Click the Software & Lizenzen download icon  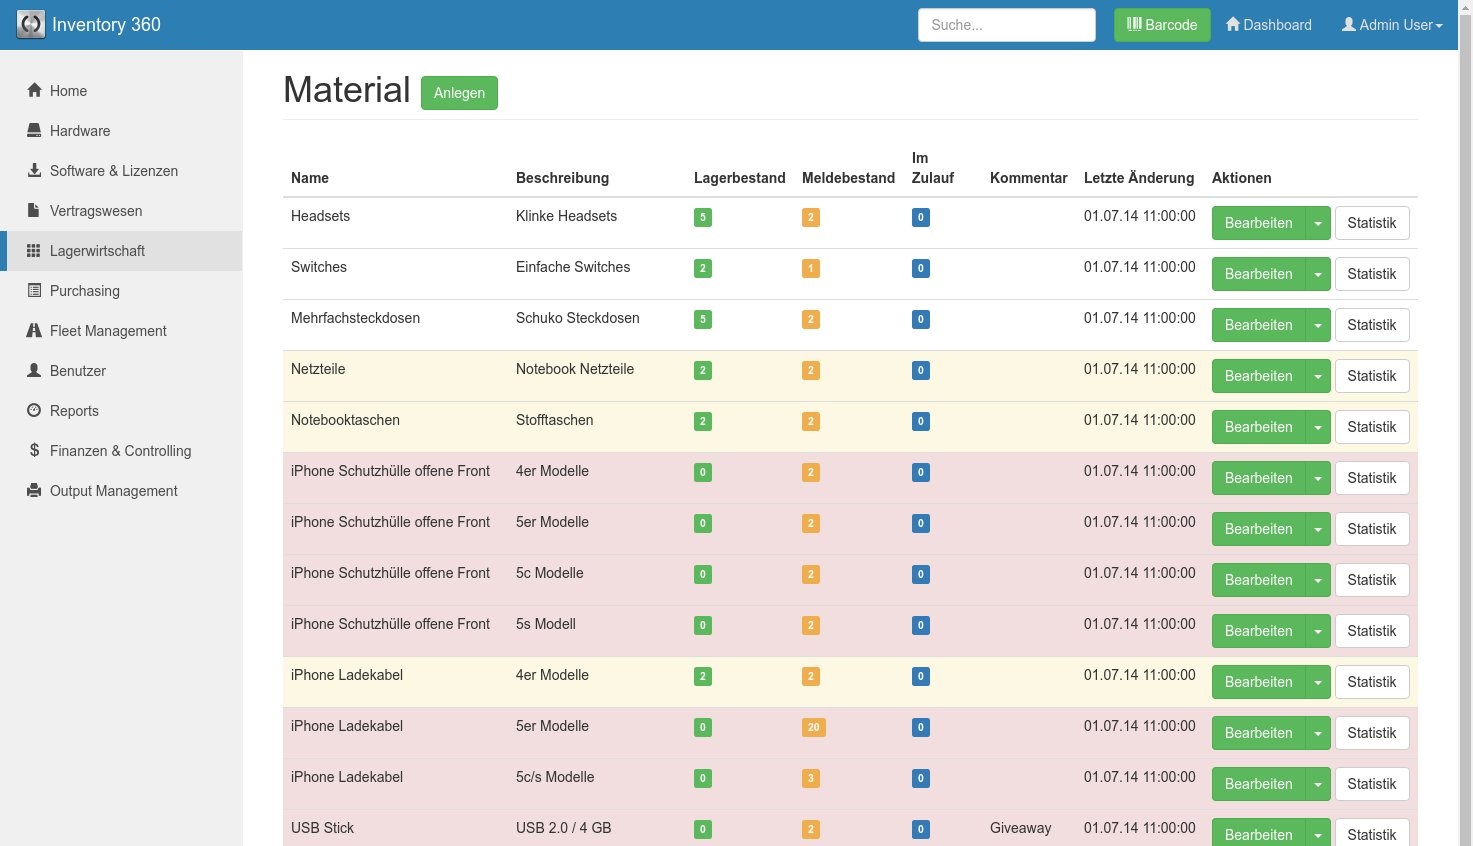(35, 171)
